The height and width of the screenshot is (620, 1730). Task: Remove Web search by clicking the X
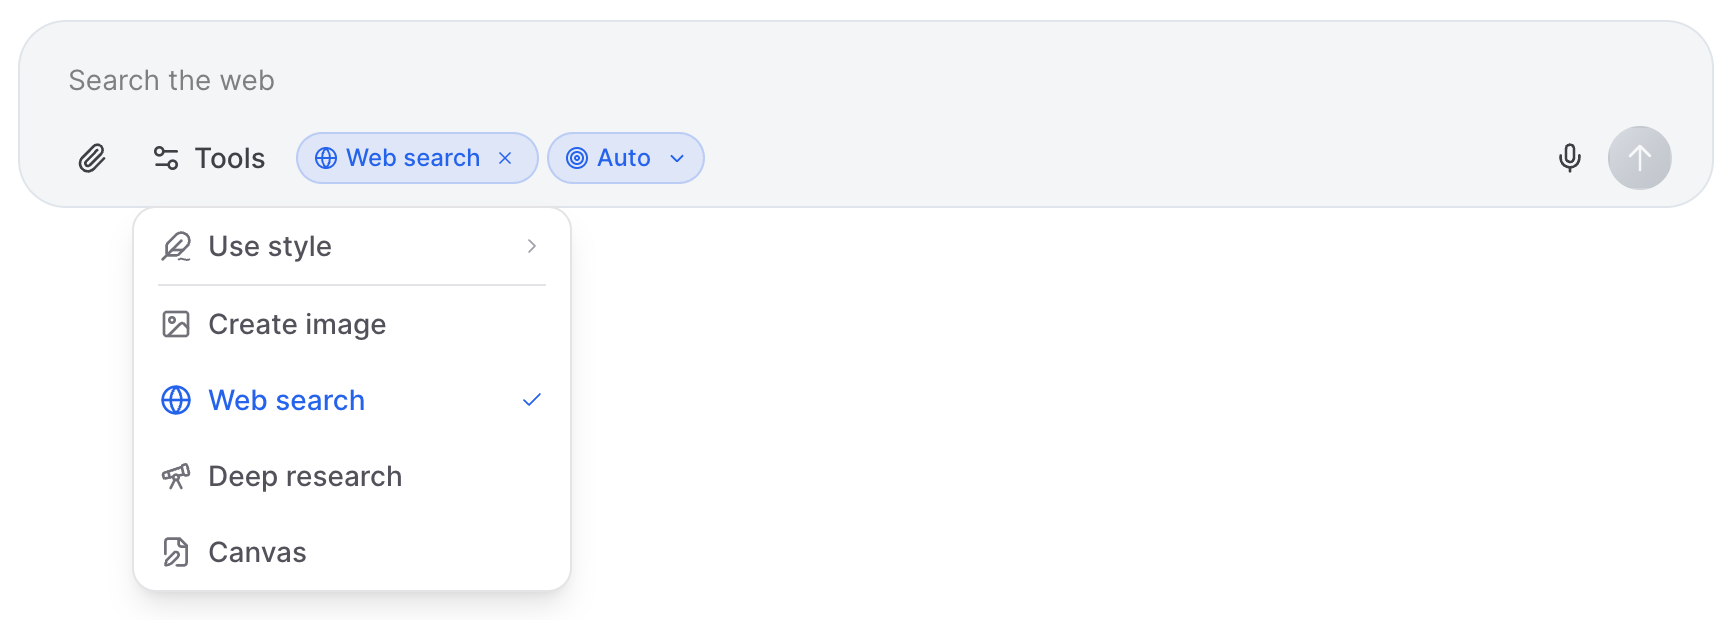(x=505, y=157)
